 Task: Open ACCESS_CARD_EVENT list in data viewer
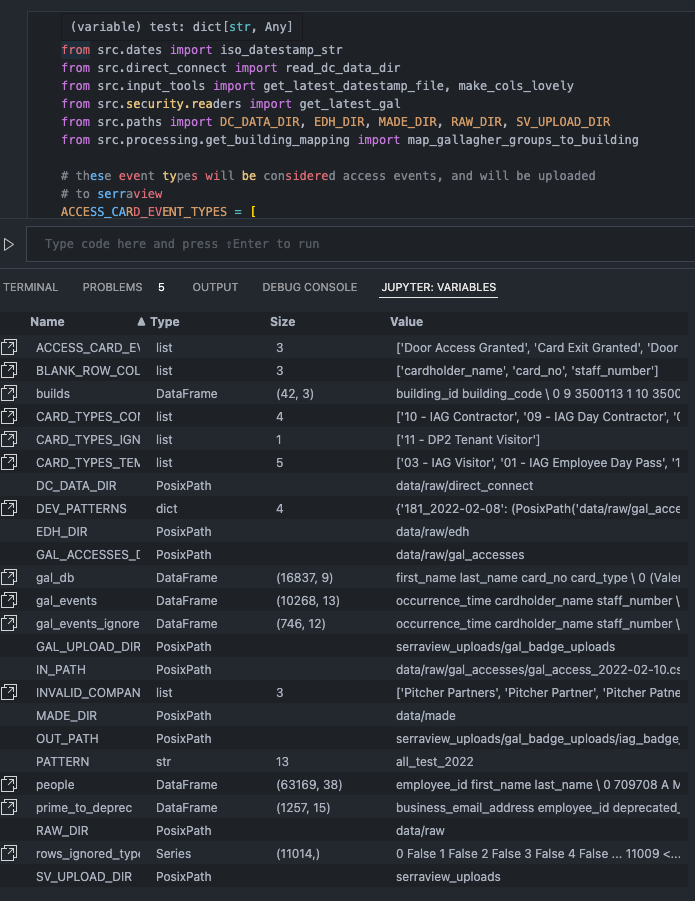[9, 347]
